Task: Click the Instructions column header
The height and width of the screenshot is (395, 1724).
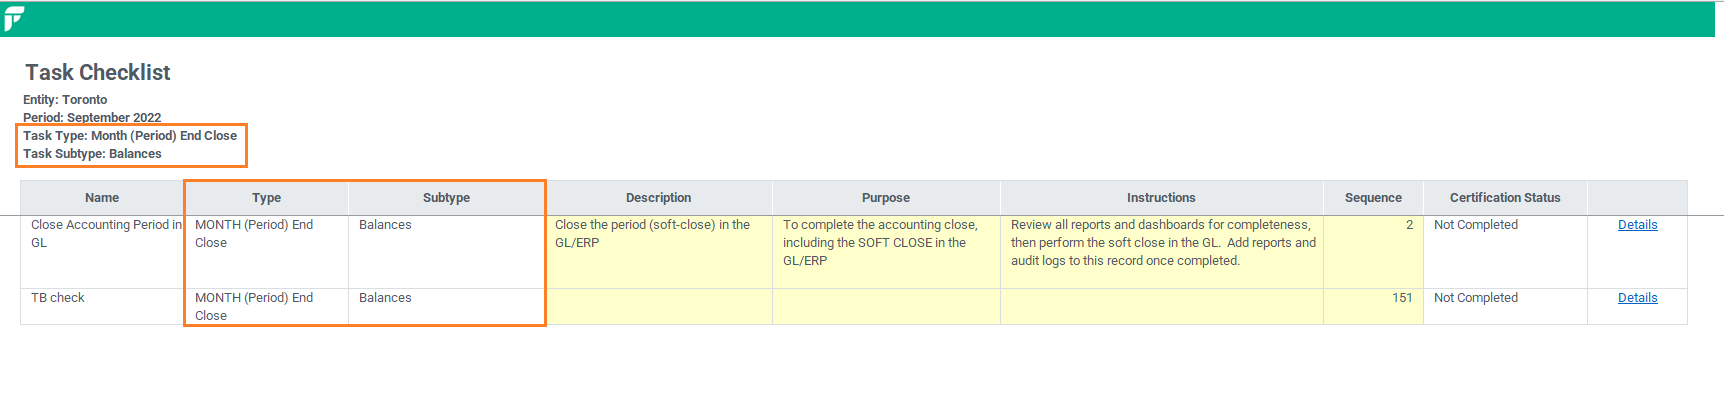Action: pyautogui.click(x=1161, y=198)
